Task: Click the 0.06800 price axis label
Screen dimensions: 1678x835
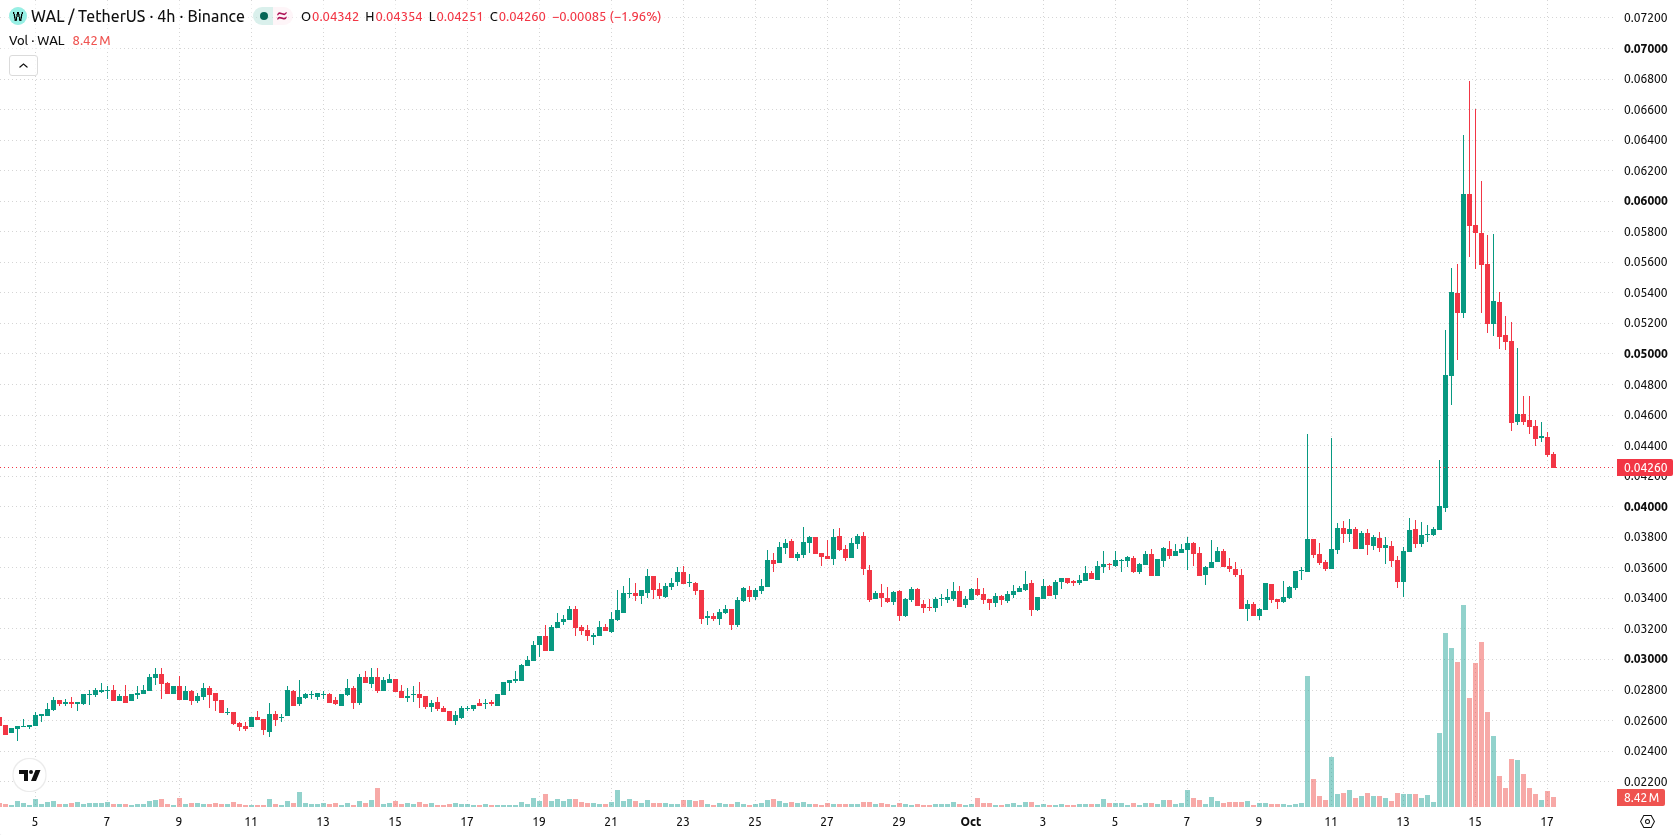Action: [x=1645, y=78]
